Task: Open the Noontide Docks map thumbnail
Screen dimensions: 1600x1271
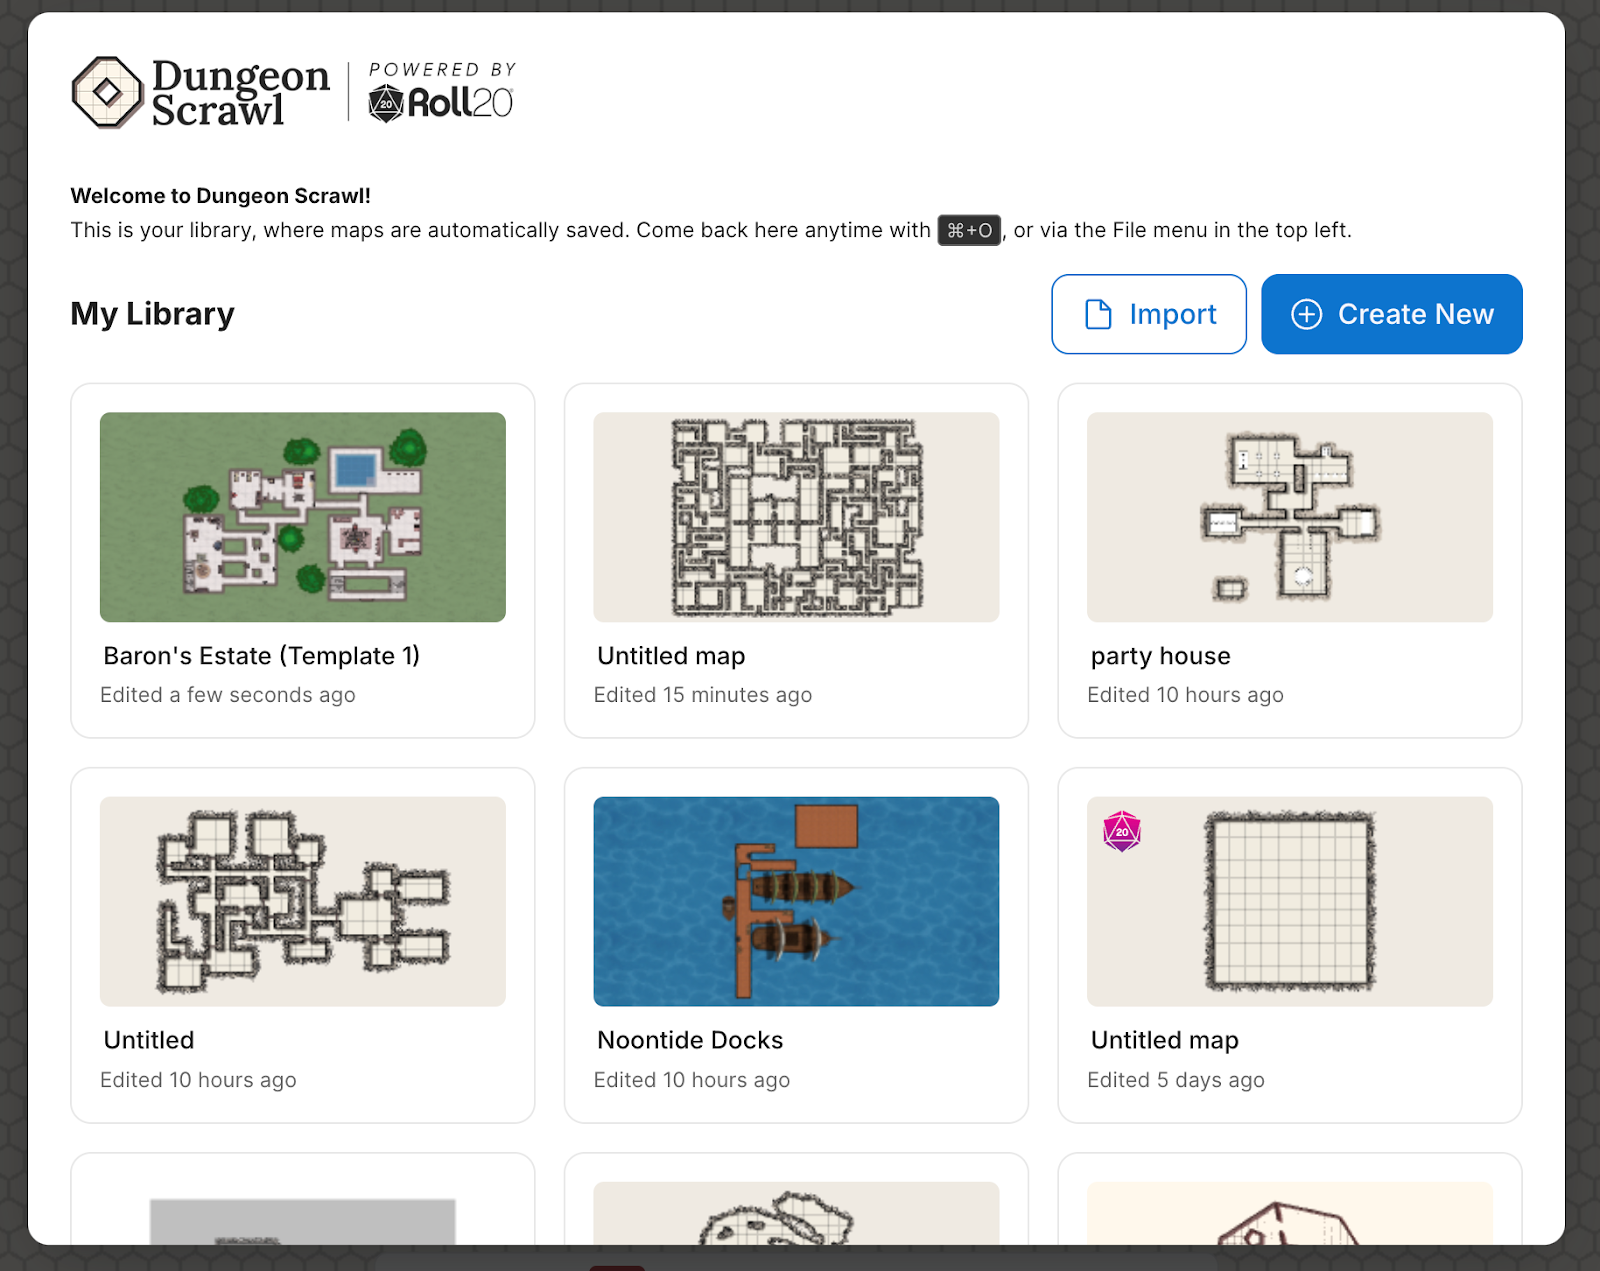Action: point(796,901)
